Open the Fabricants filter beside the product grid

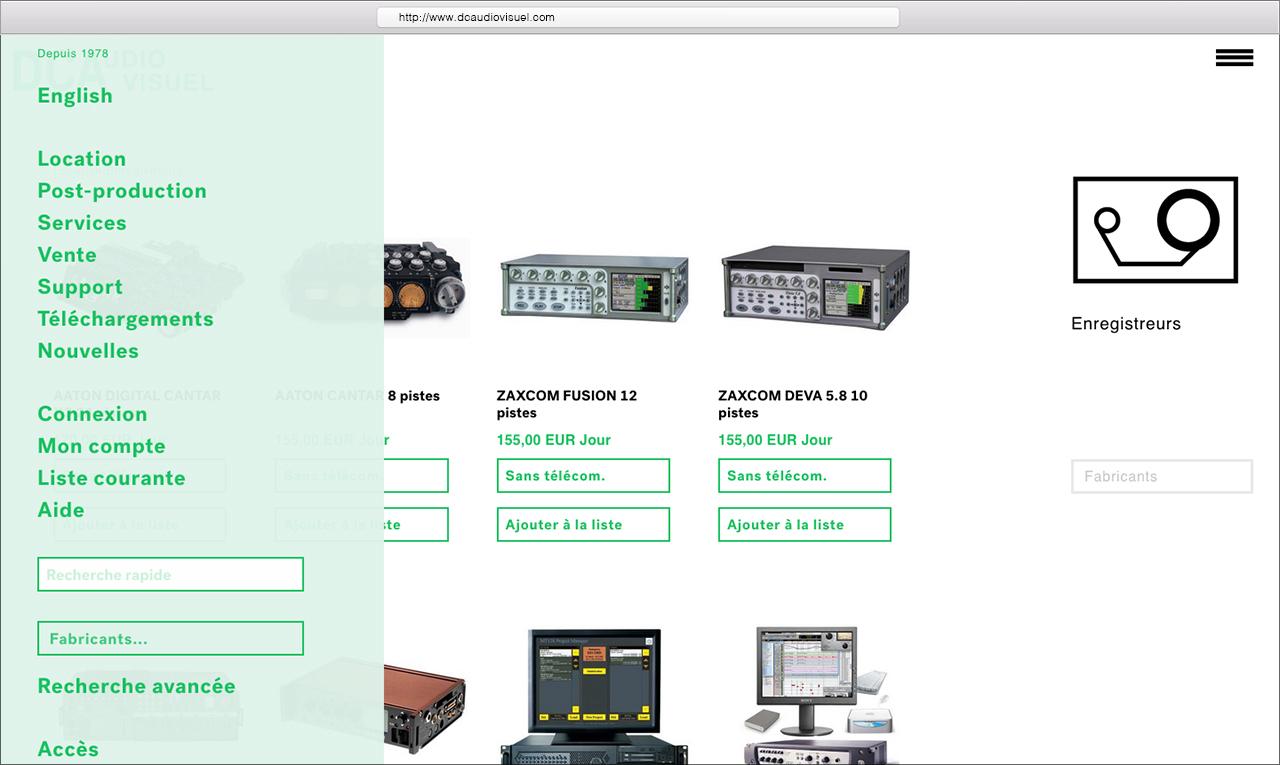[x=1162, y=476]
